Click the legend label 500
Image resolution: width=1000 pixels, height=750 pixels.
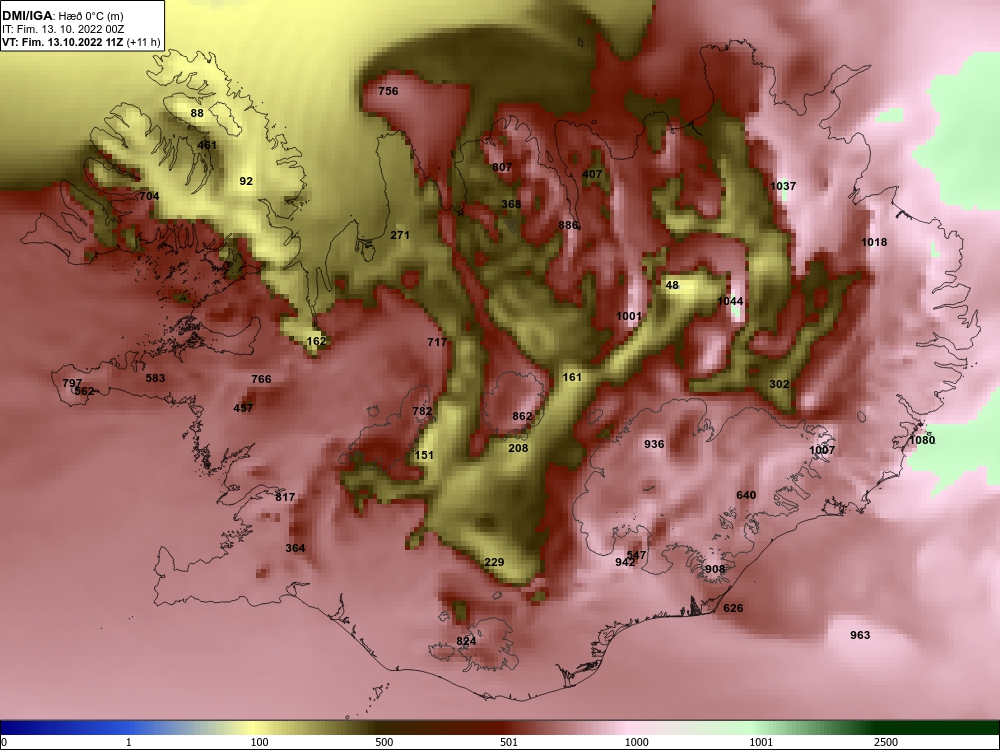(x=384, y=742)
